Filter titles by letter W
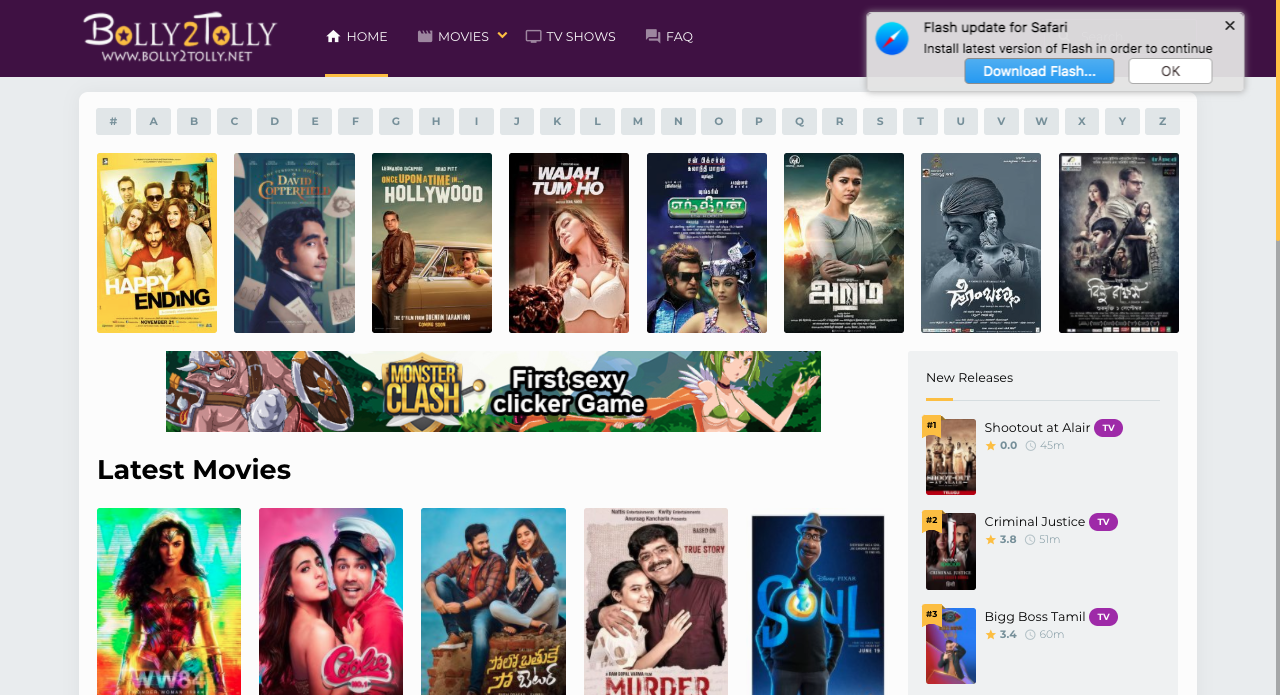Viewport: 1280px width, 695px height. 1041,121
